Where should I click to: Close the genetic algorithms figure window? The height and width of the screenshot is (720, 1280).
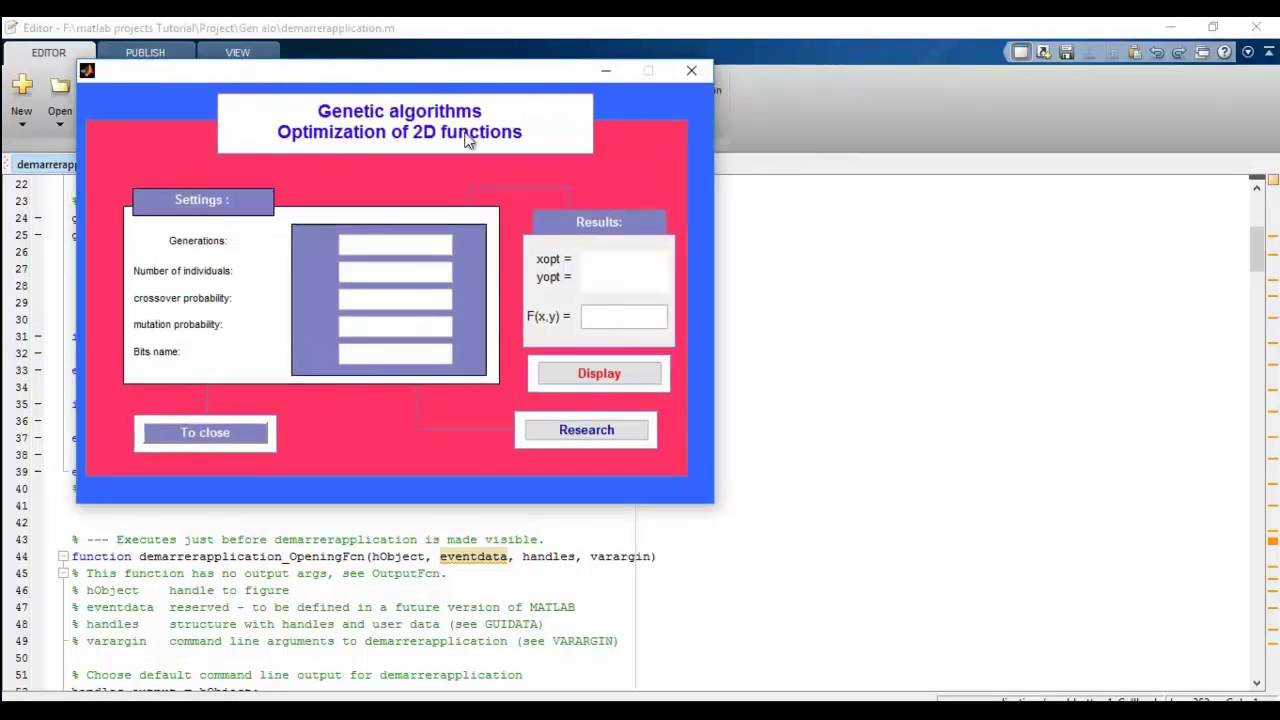pos(691,70)
